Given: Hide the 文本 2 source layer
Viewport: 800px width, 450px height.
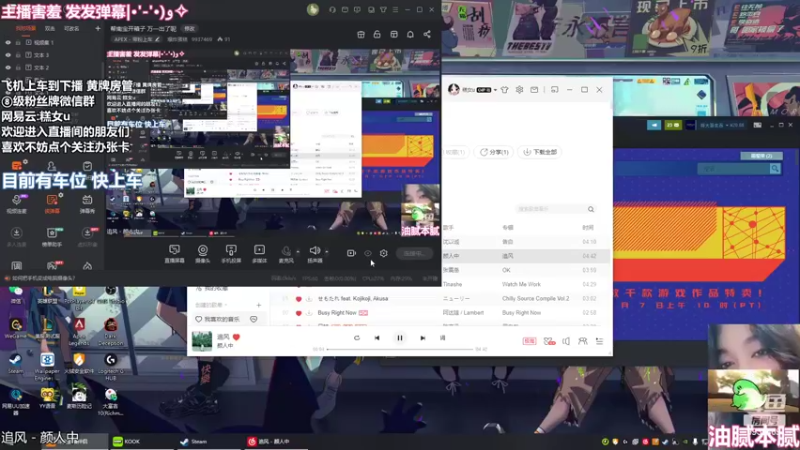Looking at the screenshot, I should point(8,67).
